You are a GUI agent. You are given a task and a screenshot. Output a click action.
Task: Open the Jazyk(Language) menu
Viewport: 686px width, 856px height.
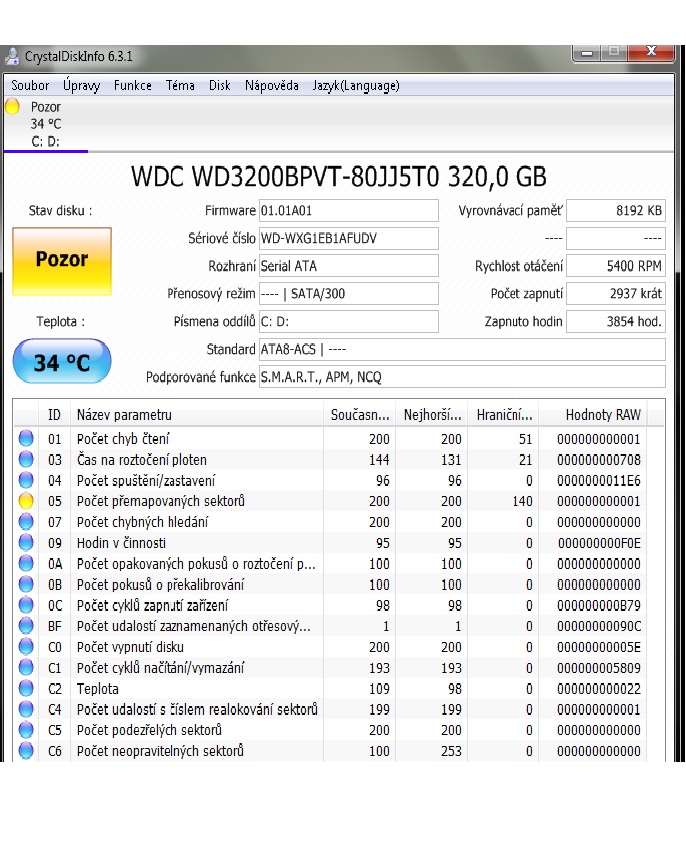pyautogui.click(x=356, y=86)
